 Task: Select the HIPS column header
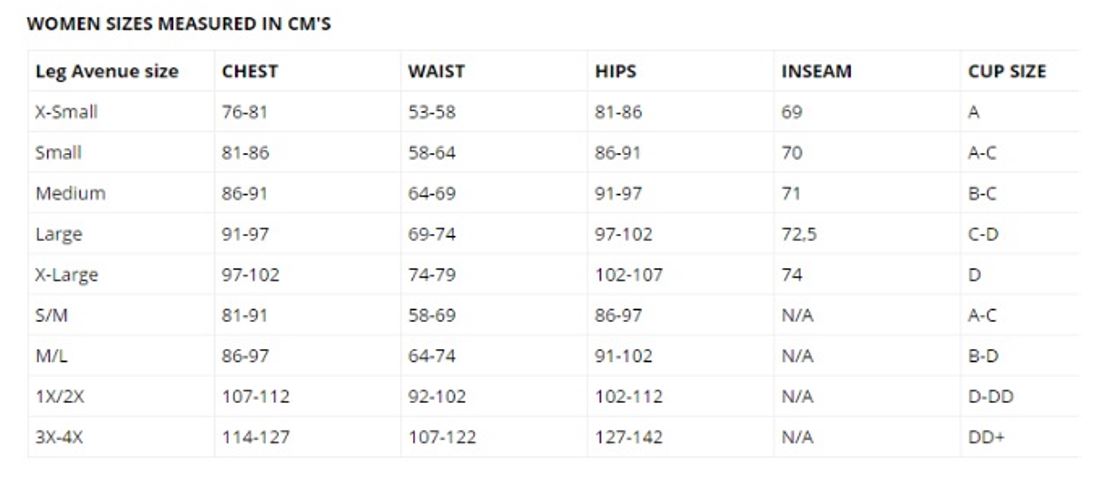[615, 72]
